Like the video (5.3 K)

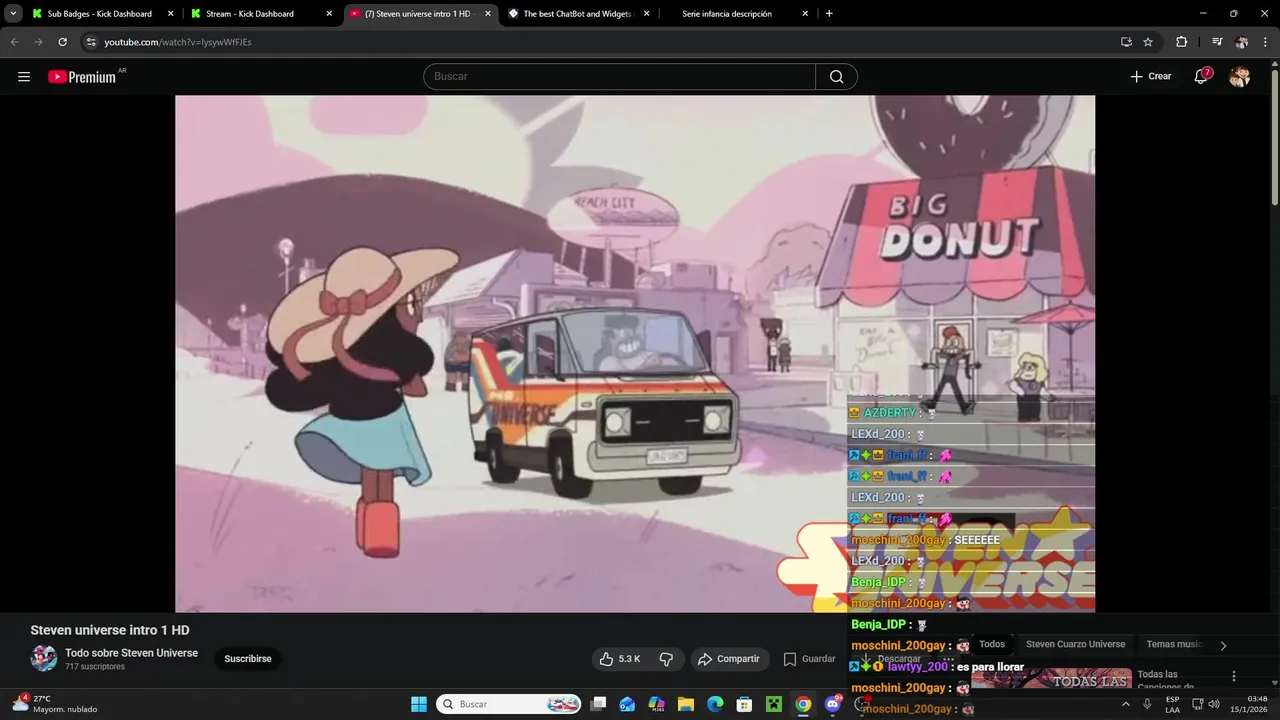click(x=620, y=659)
